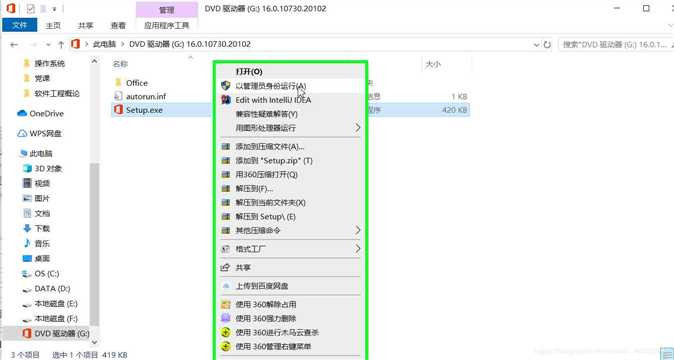This screenshot has height=360, width=674.
Task: Open the address bar history dropdown
Action: pos(536,45)
